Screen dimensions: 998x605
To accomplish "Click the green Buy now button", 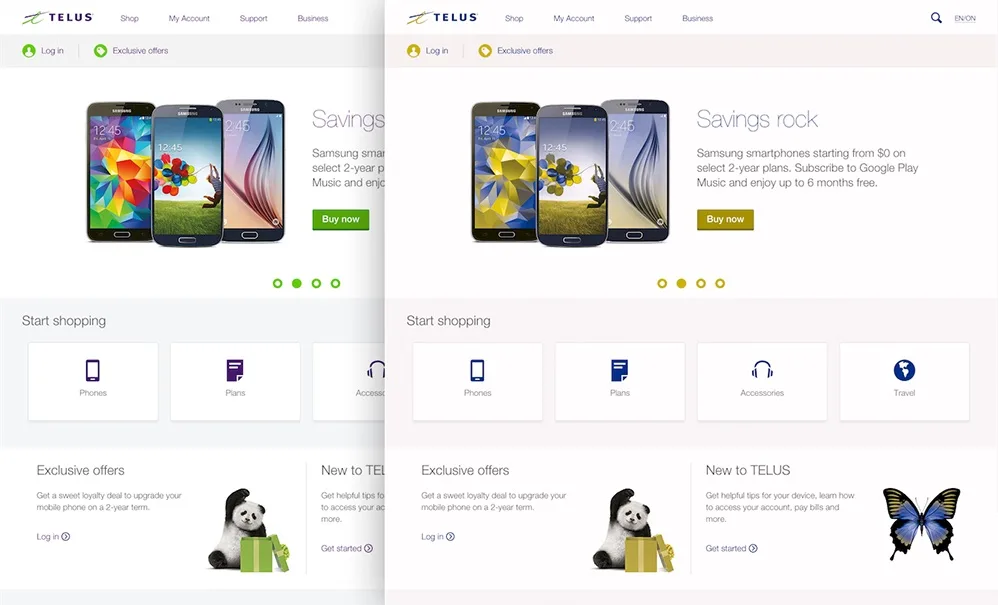I will pyautogui.click(x=341, y=219).
